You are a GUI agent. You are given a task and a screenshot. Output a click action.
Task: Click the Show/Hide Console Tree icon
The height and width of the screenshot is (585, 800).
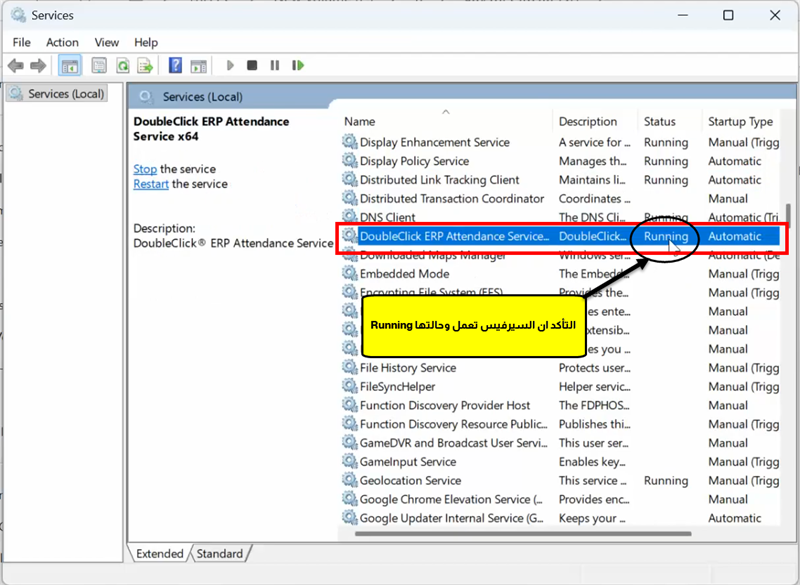(70, 66)
